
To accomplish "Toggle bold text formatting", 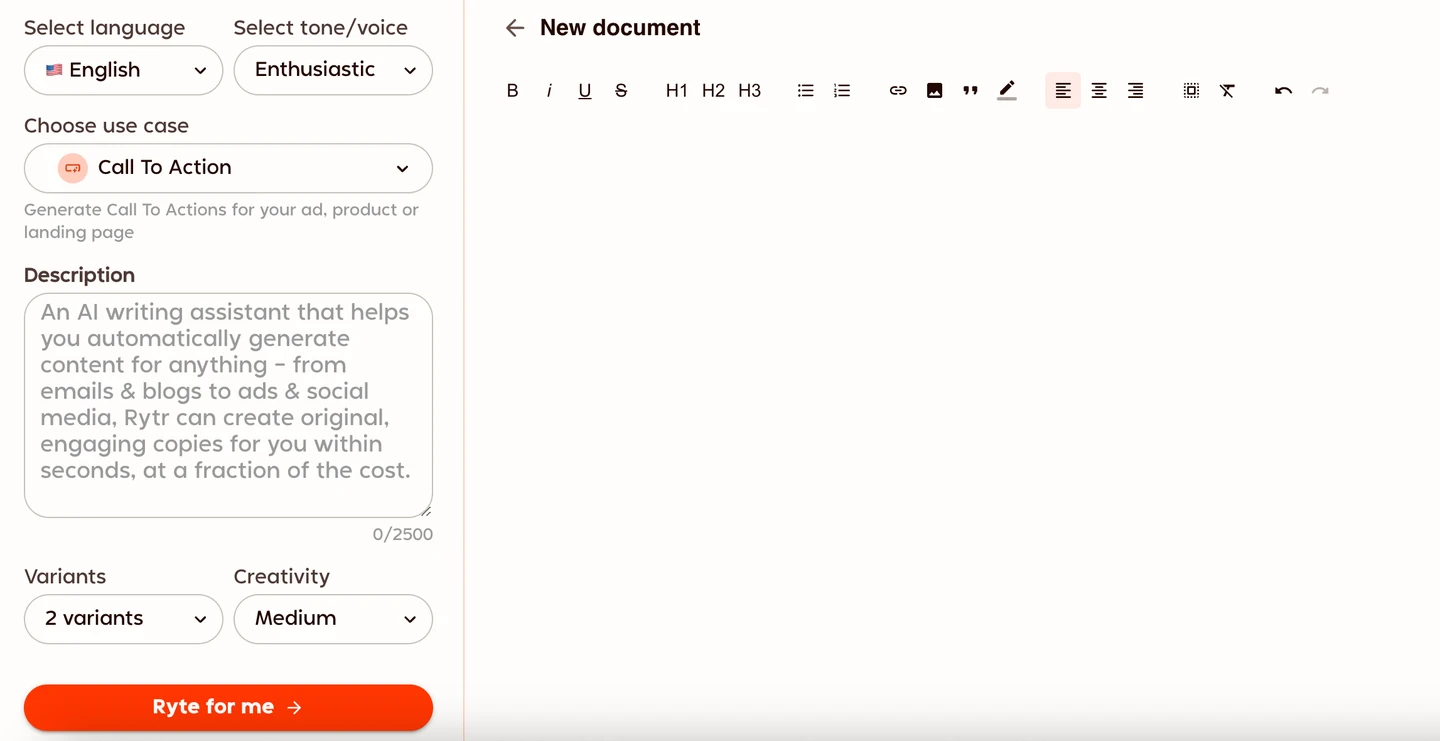I will pos(512,91).
